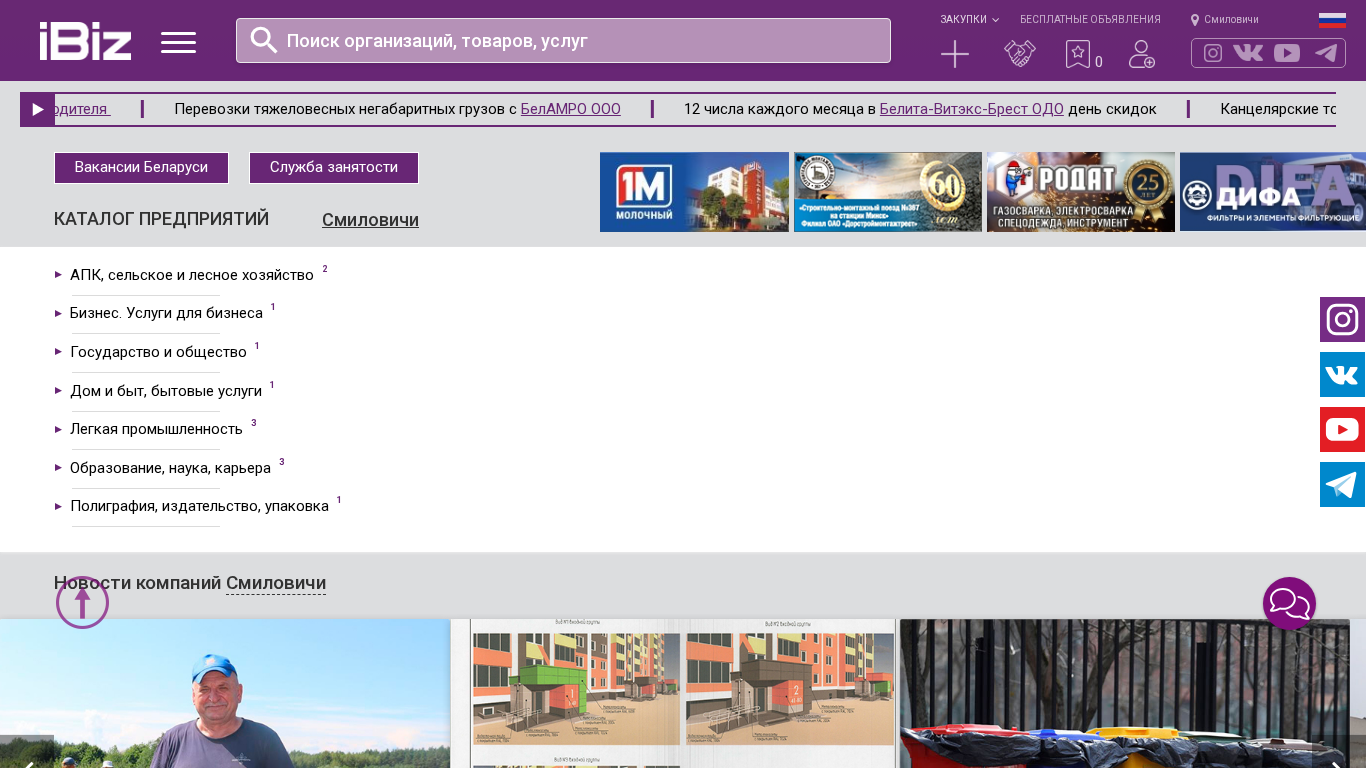
Task: Open the Telegram sidebar icon on the right
Action: tap(1342, 485)
